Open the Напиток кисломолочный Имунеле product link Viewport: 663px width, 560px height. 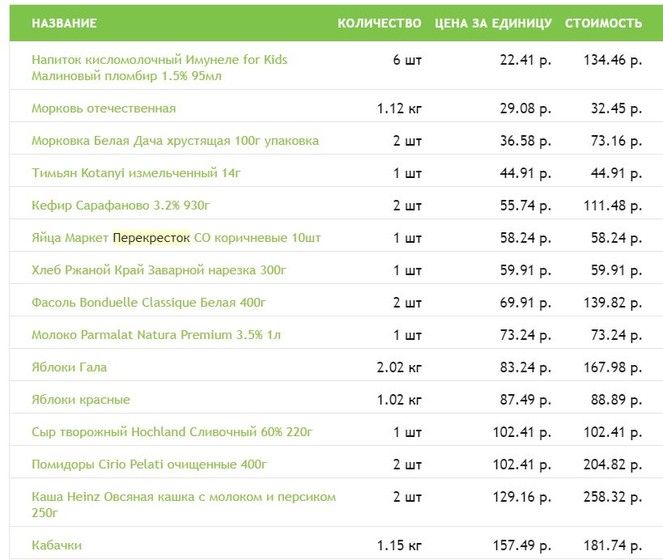[x=159, y=68]
